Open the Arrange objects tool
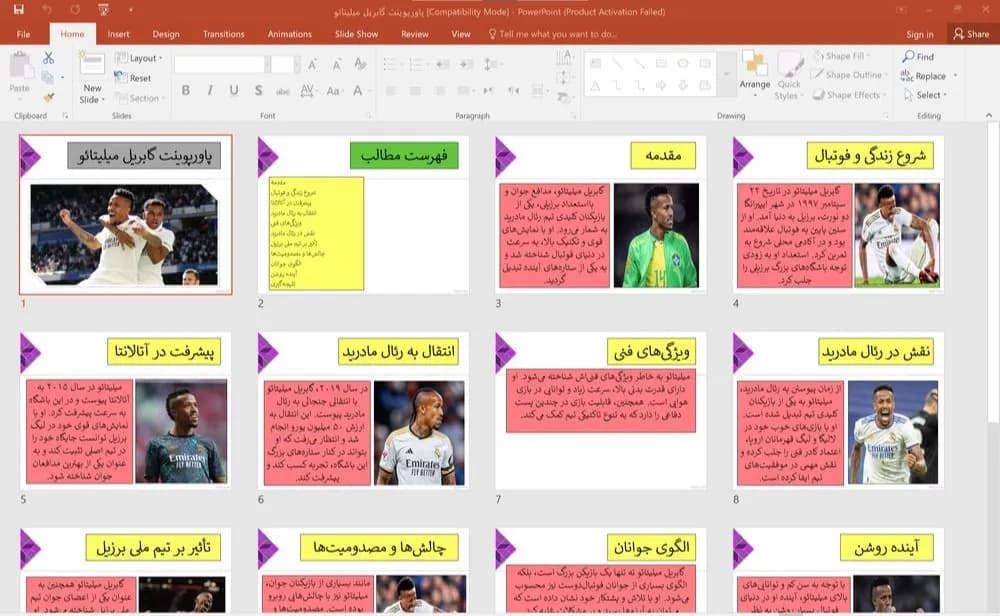Image resolution: width=1000 pixels, height=616 pixels. 754,74
